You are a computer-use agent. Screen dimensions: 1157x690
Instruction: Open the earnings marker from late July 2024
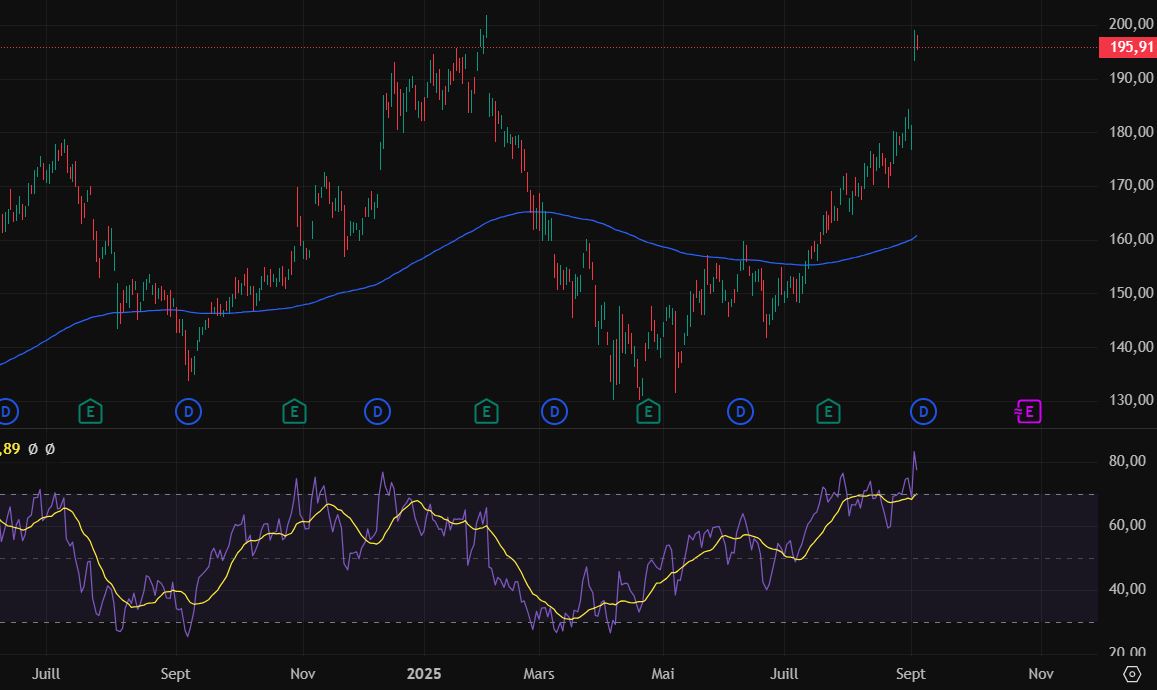[x=91, y=410]
